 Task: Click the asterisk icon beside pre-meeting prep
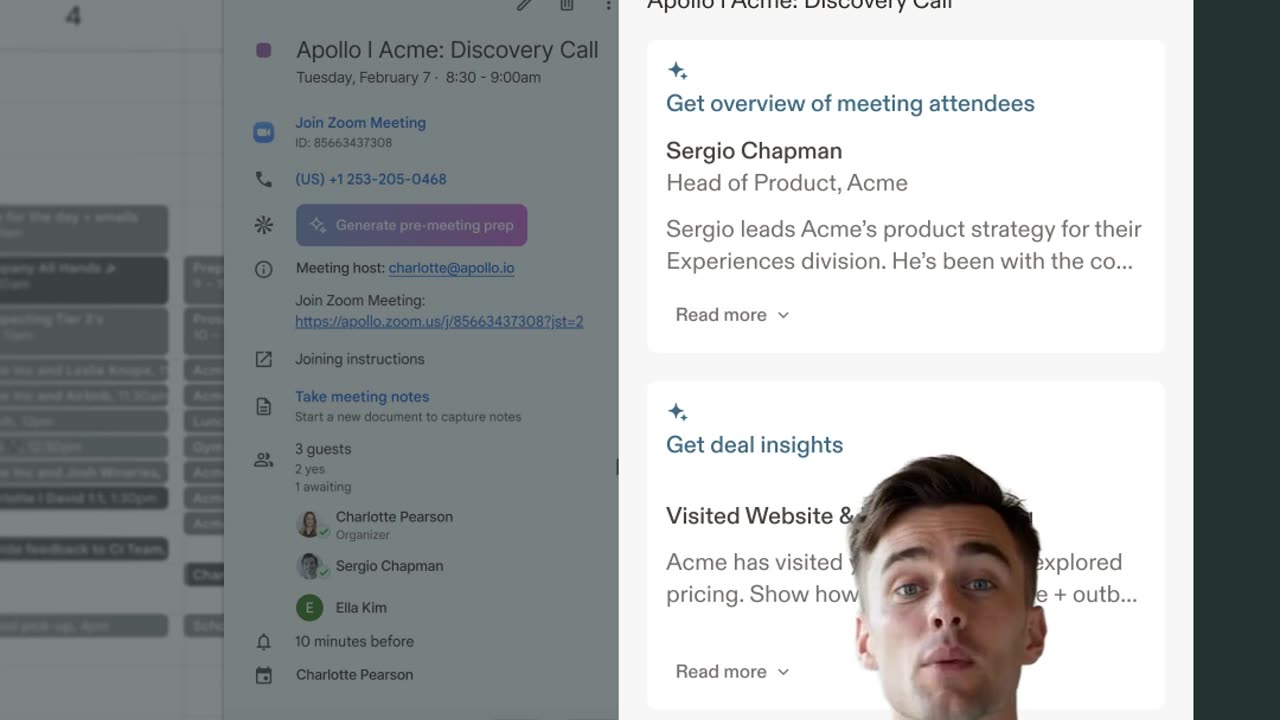[263, 225]
